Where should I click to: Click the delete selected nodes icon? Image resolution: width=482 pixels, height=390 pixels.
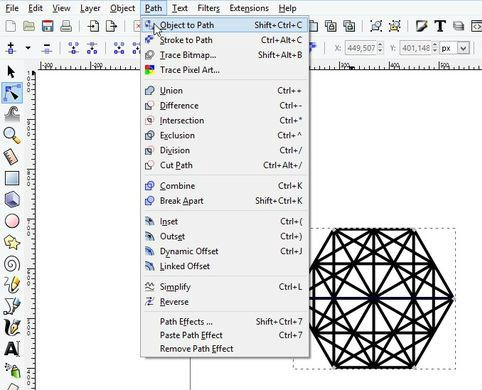pyautogui.click(x=47, y=48)
